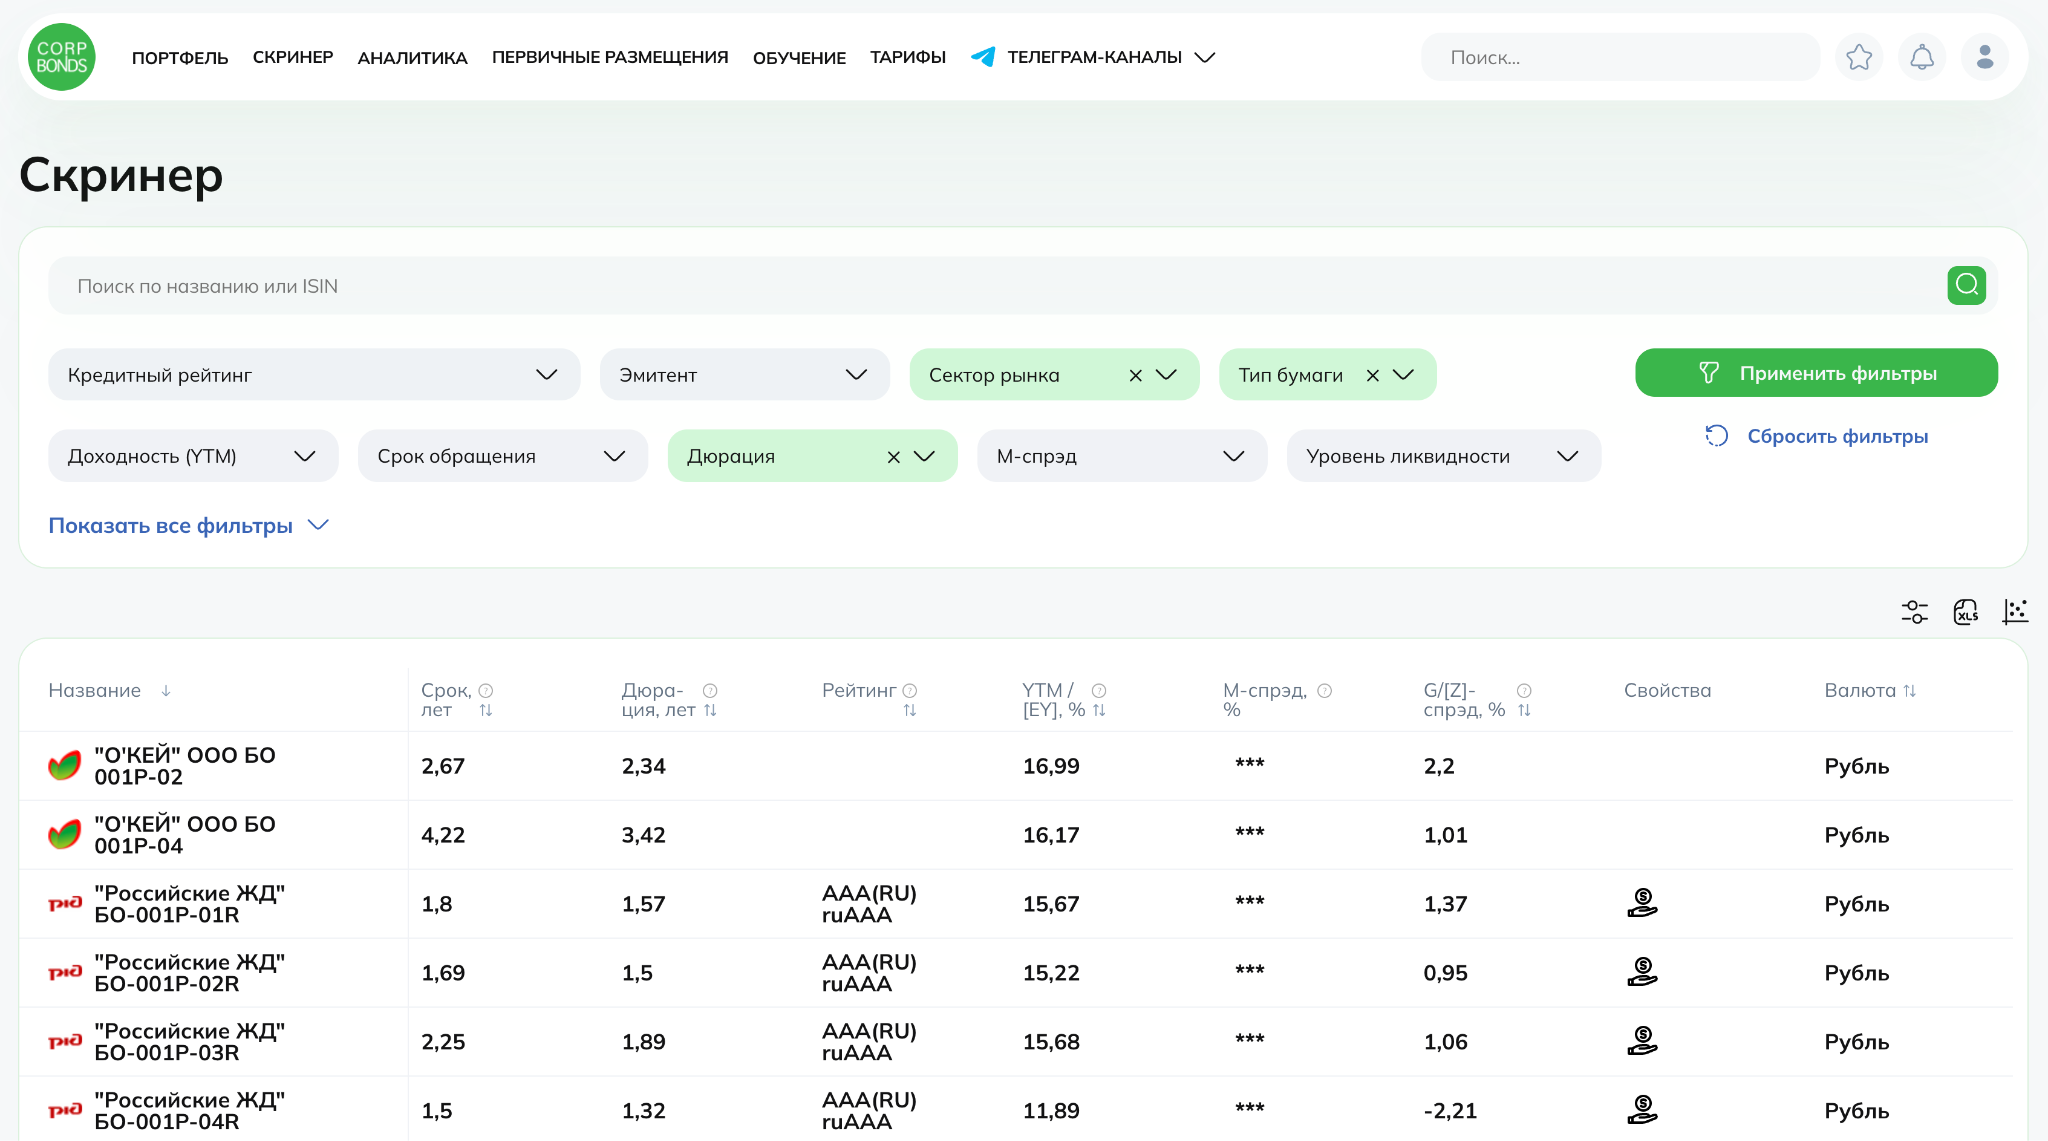This screenshot has width=2048, height=1141.
Task: Clear the Дюрация filter
Action: click(893, 456)
